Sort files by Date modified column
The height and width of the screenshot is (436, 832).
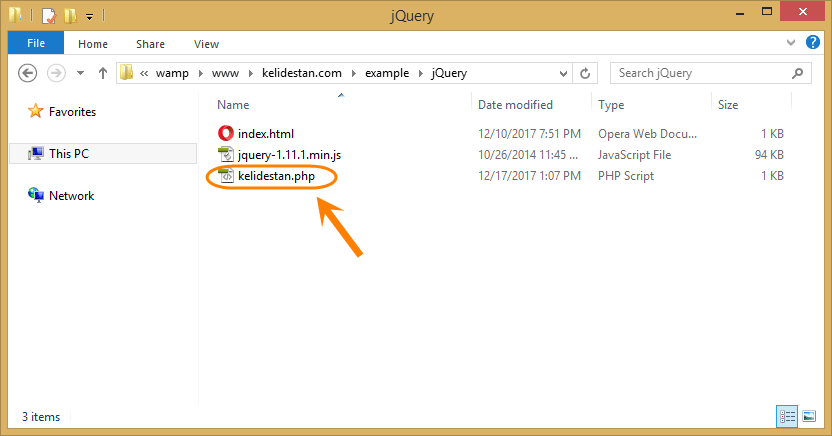point(515,104)
